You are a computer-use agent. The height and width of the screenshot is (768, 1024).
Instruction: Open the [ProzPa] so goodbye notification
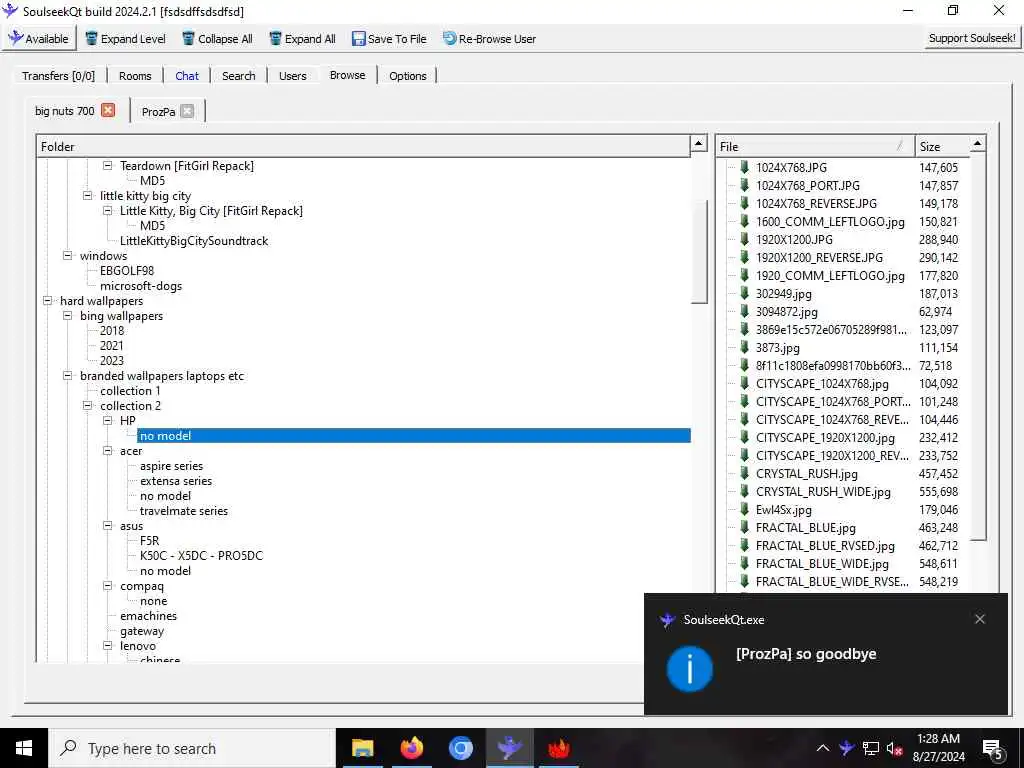[x=825, y=654]
